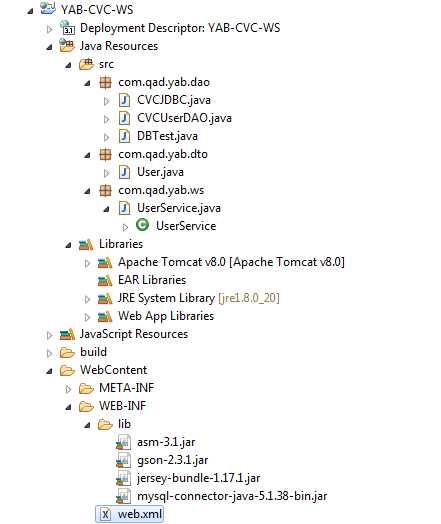Collapse the com.qad.yab.dao package
The width and height of the screenshot is (441, 524).
tap(88, 83)
